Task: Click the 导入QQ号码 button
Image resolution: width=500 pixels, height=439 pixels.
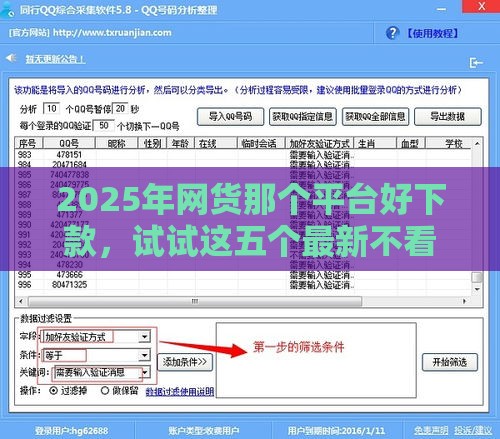Action: 231,117
